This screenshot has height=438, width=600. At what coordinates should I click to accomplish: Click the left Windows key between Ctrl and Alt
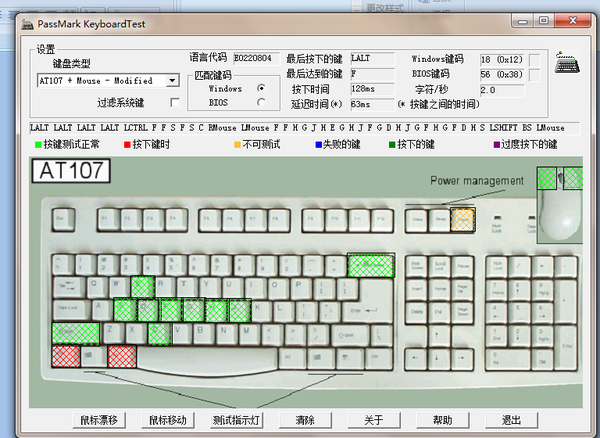click(94, 356)
